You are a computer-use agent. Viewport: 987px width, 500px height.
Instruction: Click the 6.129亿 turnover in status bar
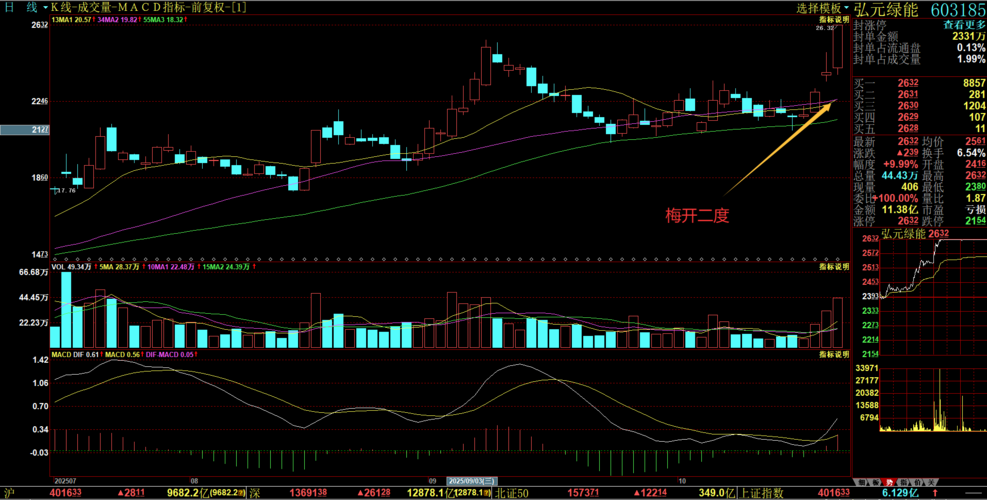pos(899,492)
